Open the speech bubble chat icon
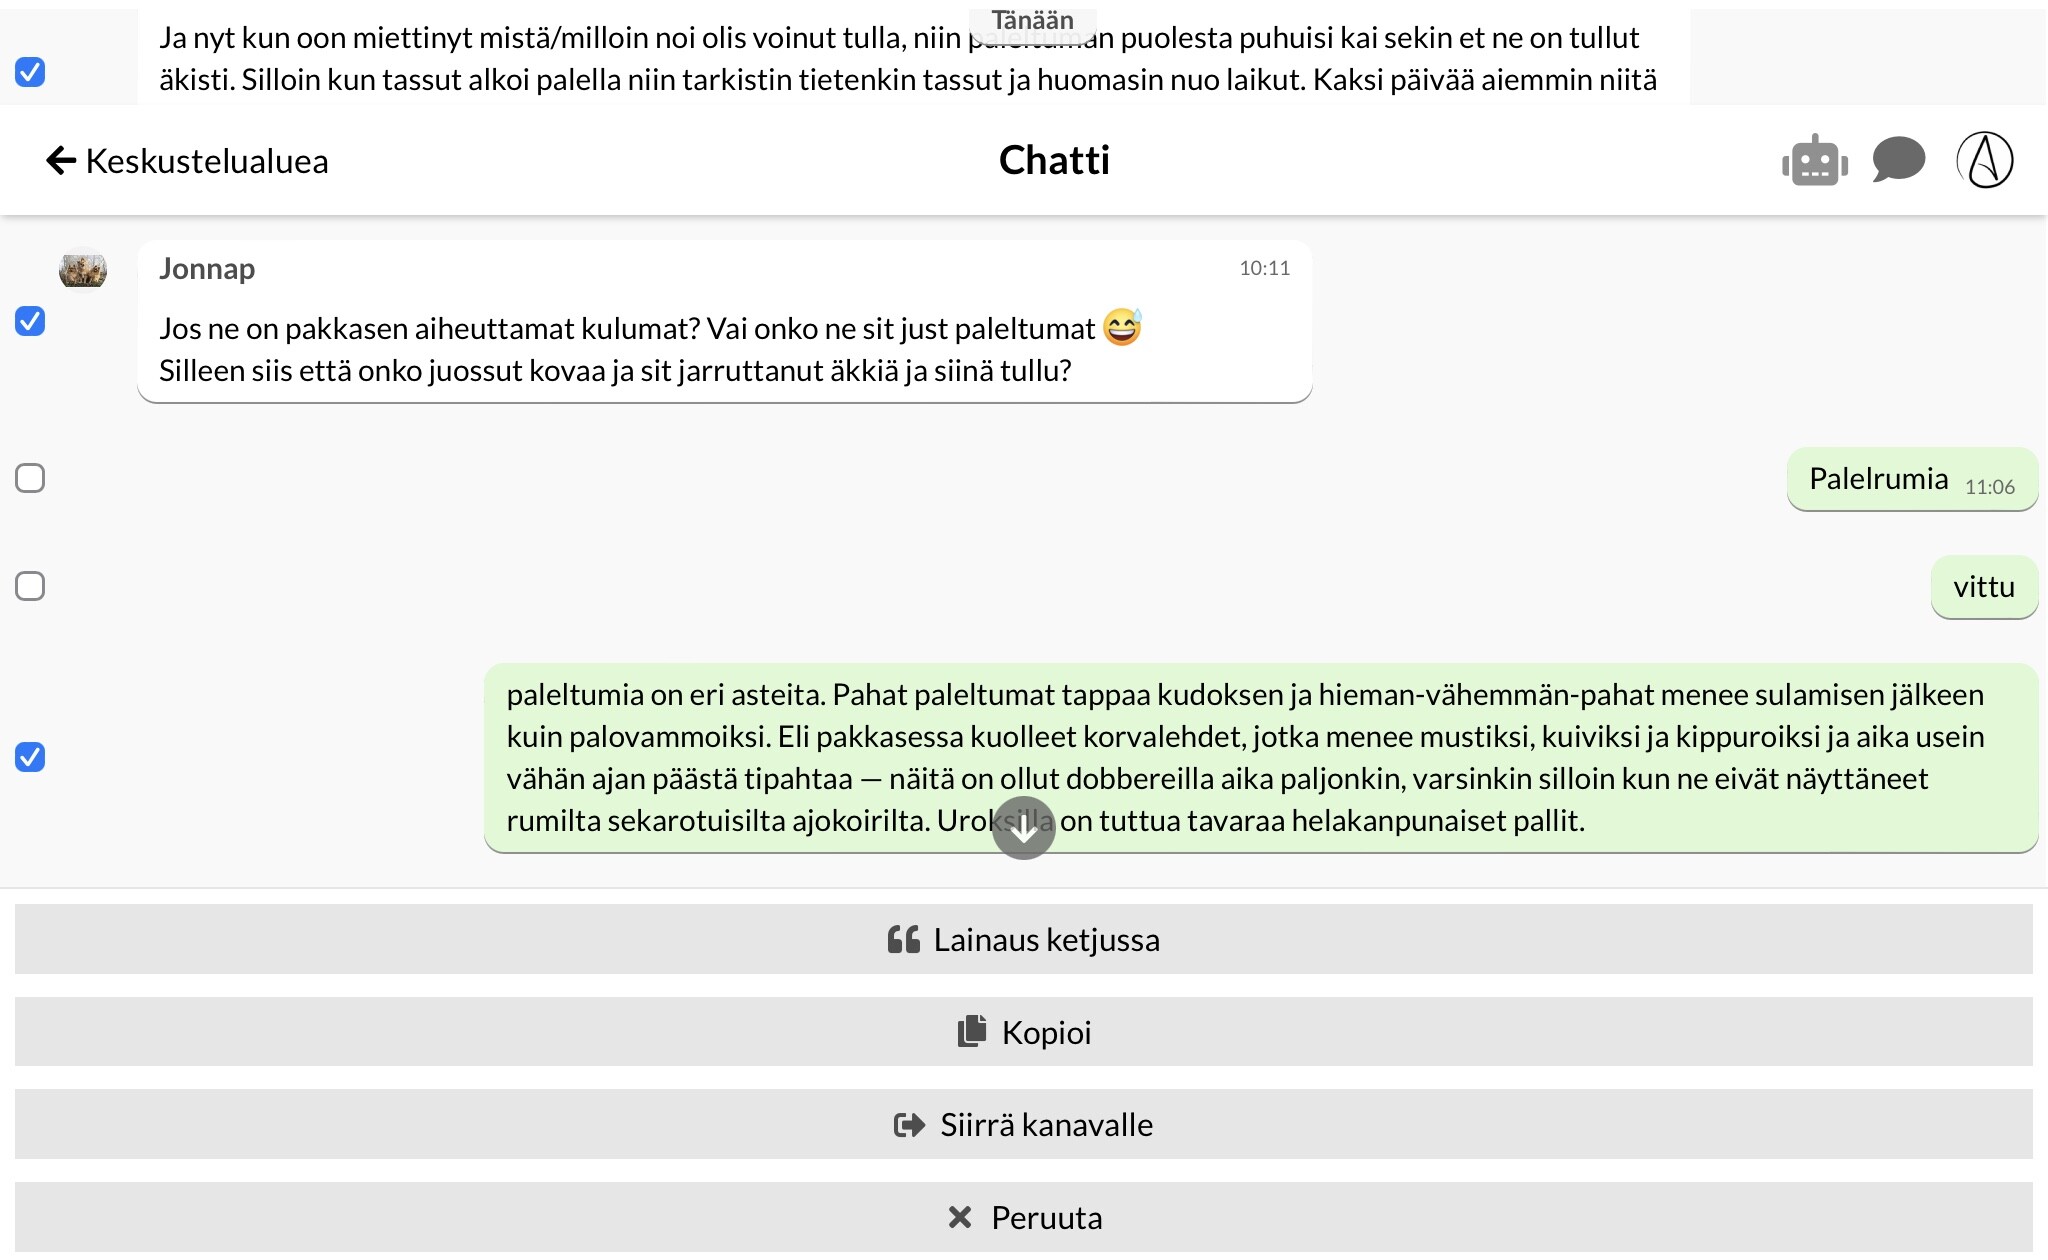 [1897, 160]
